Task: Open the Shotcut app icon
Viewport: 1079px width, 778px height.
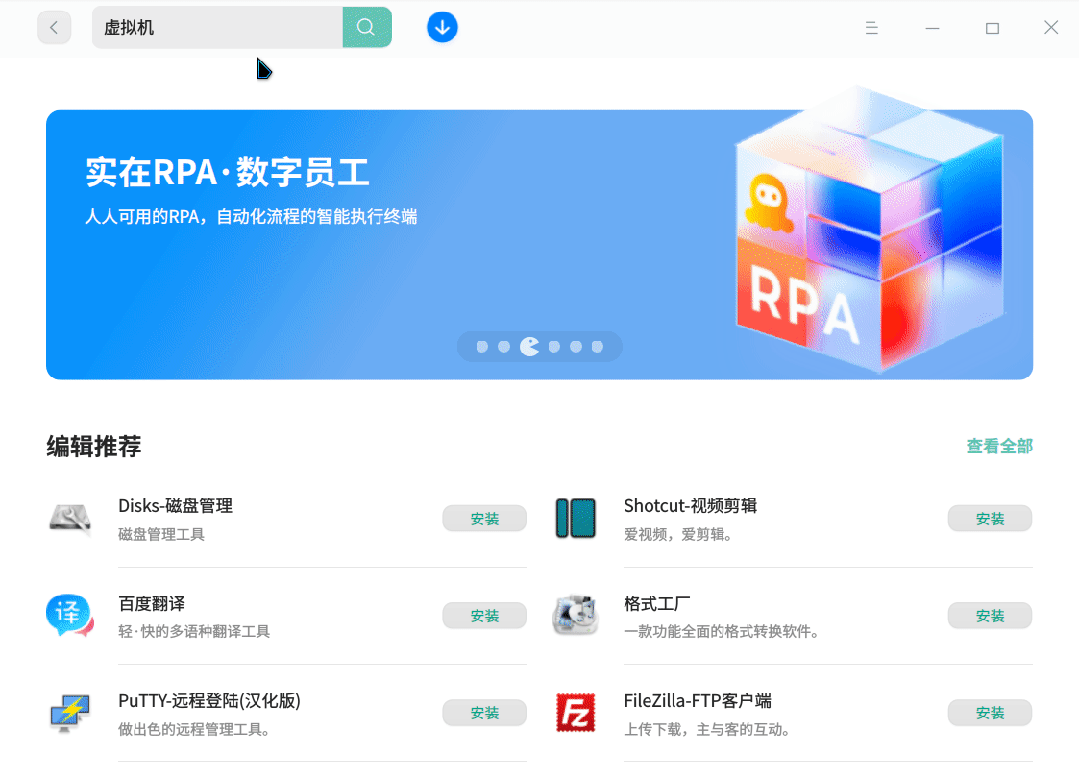Action: tap(575, 518)
